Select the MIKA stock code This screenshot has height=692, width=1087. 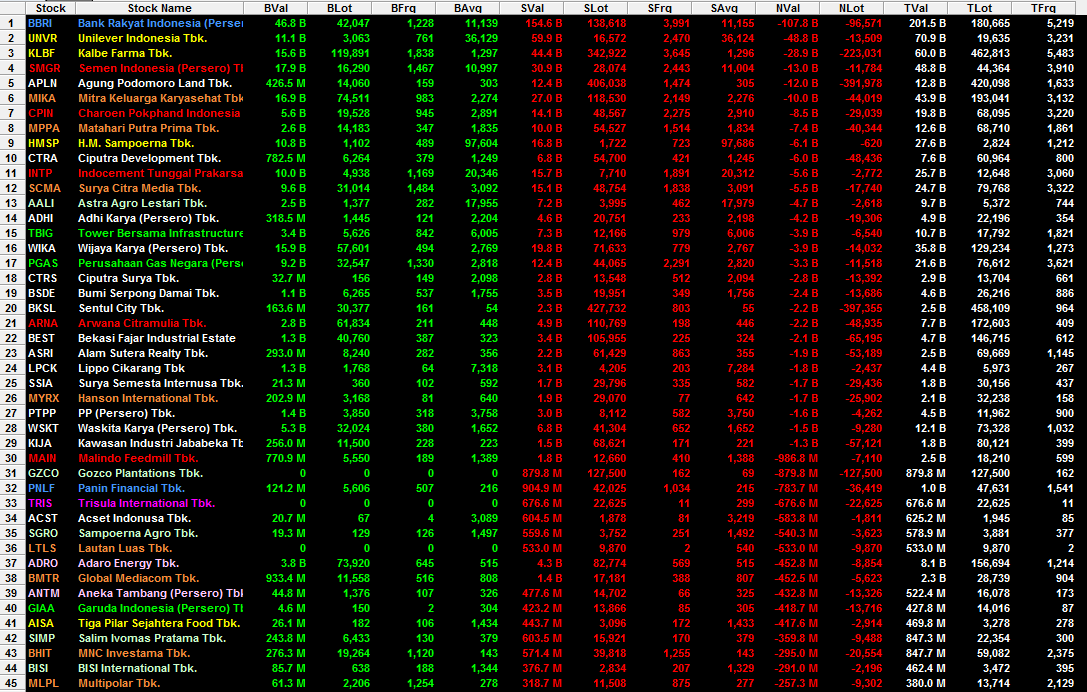point(42,98)
